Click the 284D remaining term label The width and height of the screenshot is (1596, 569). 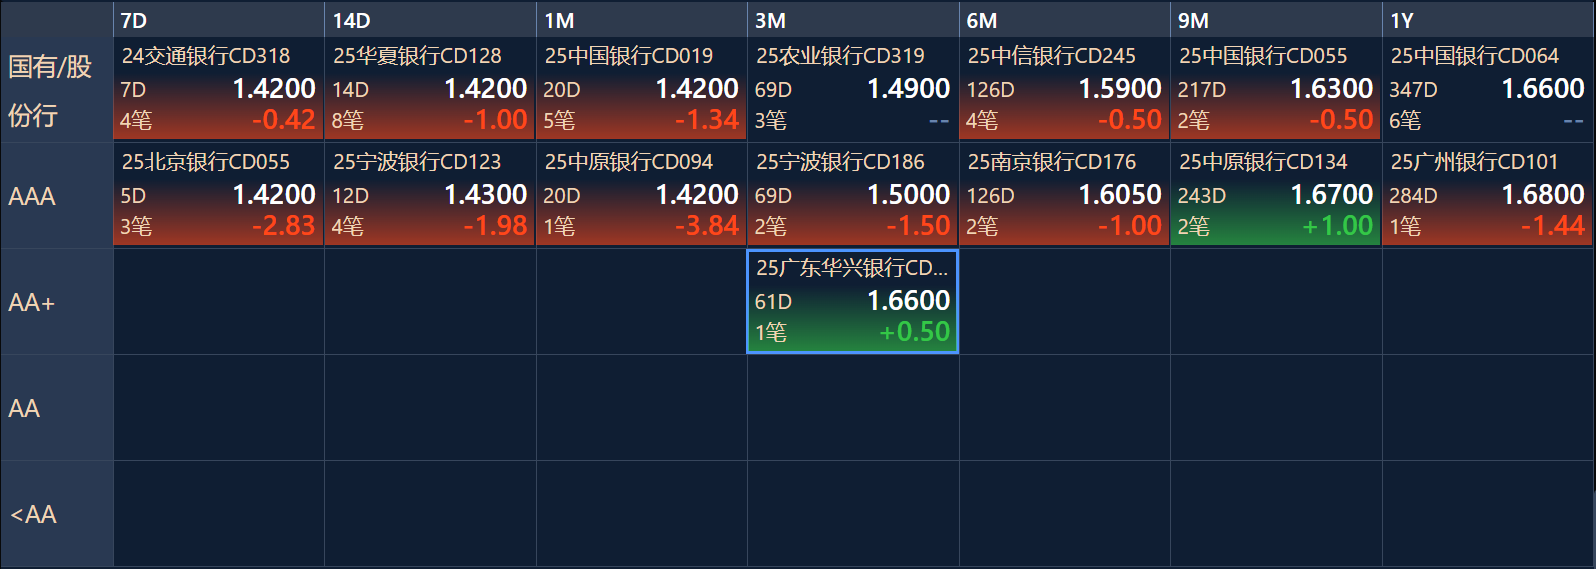(1413, 196)
